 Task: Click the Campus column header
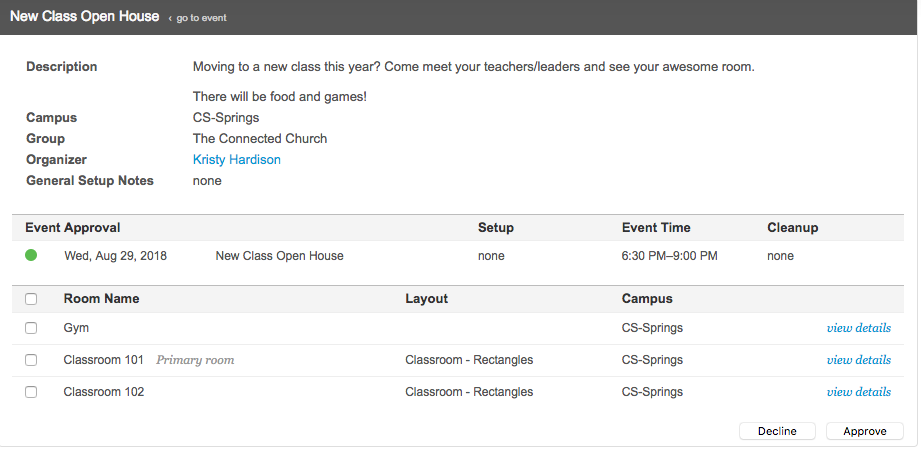647,299
